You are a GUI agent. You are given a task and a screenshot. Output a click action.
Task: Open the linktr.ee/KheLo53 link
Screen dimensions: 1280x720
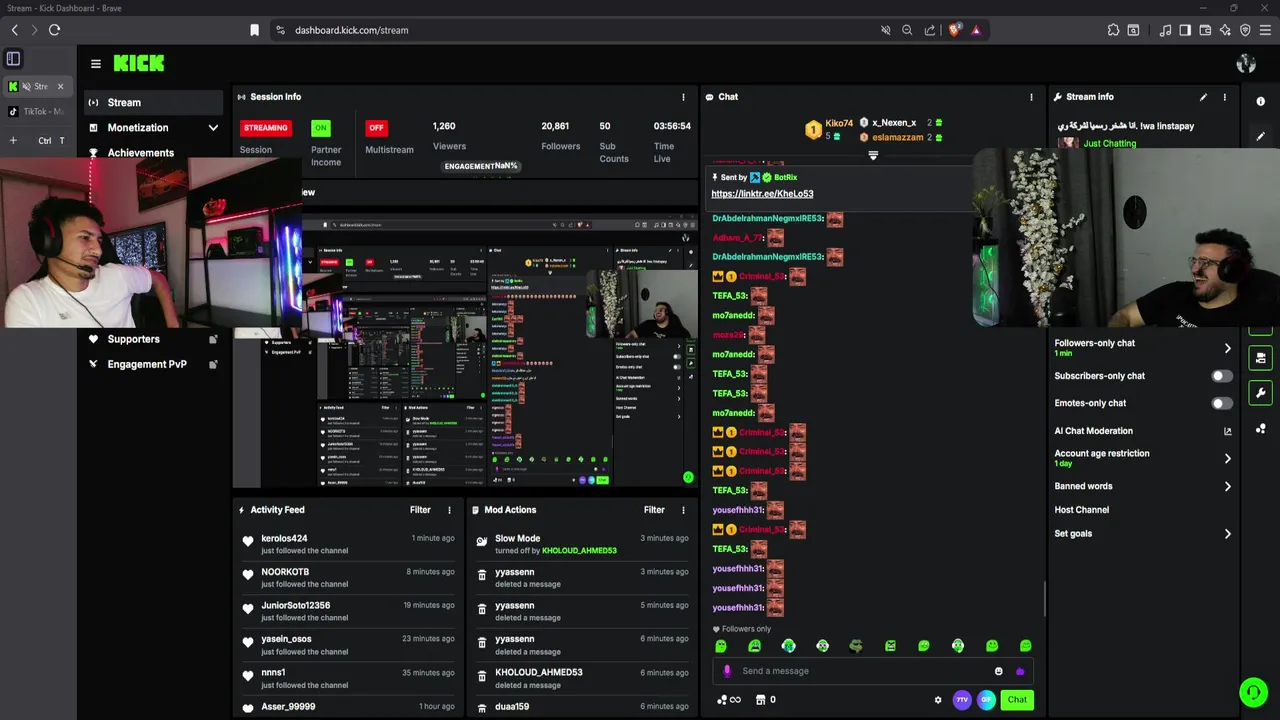click(x=762, y=194)
